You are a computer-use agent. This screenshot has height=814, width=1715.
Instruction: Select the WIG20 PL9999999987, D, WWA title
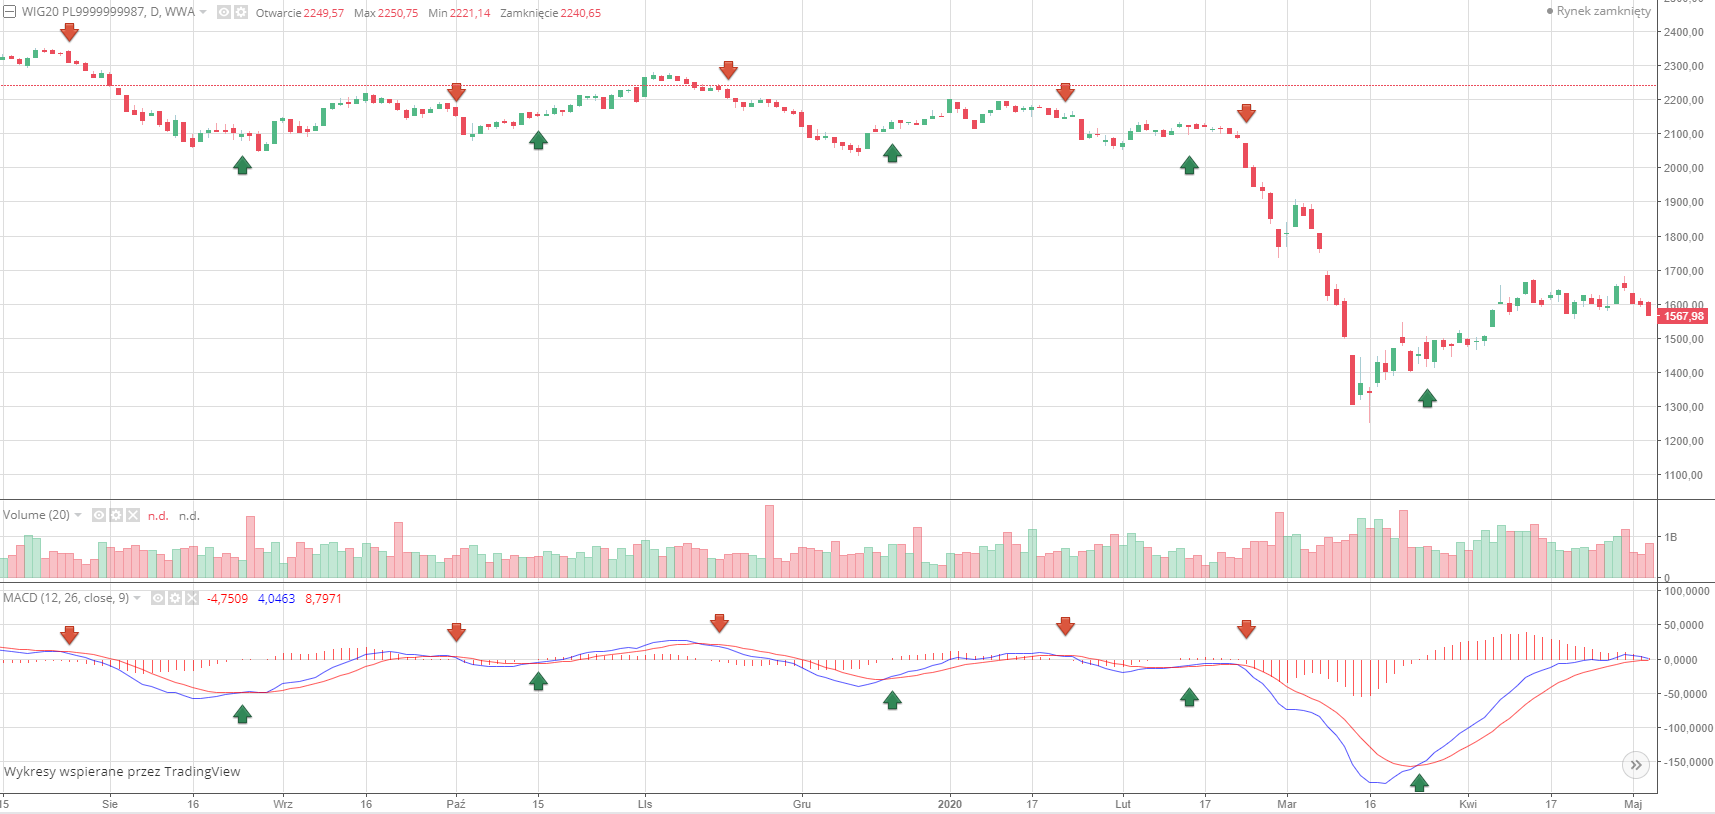tap(108, 12)
